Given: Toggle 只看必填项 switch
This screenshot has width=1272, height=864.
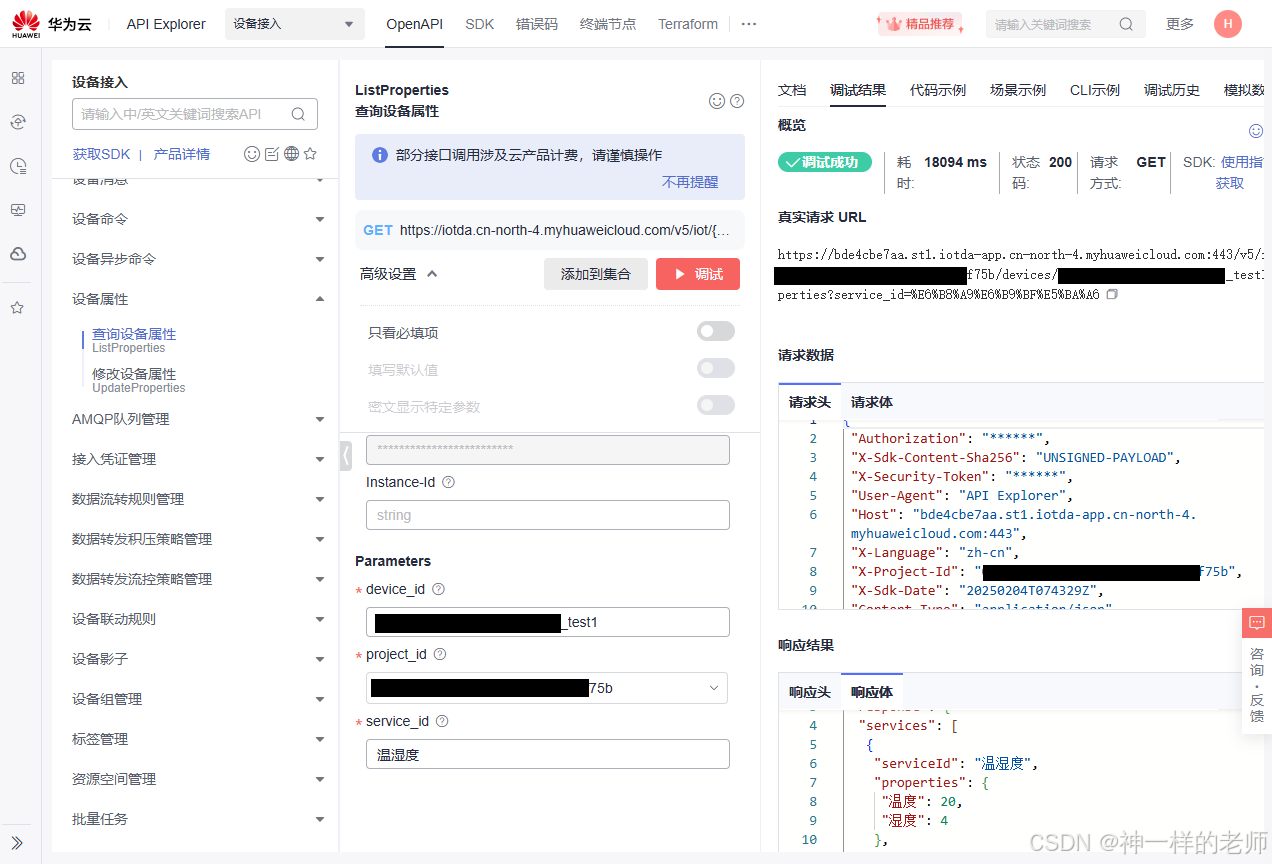Looking at the screenshot, I should pos(716,332).
